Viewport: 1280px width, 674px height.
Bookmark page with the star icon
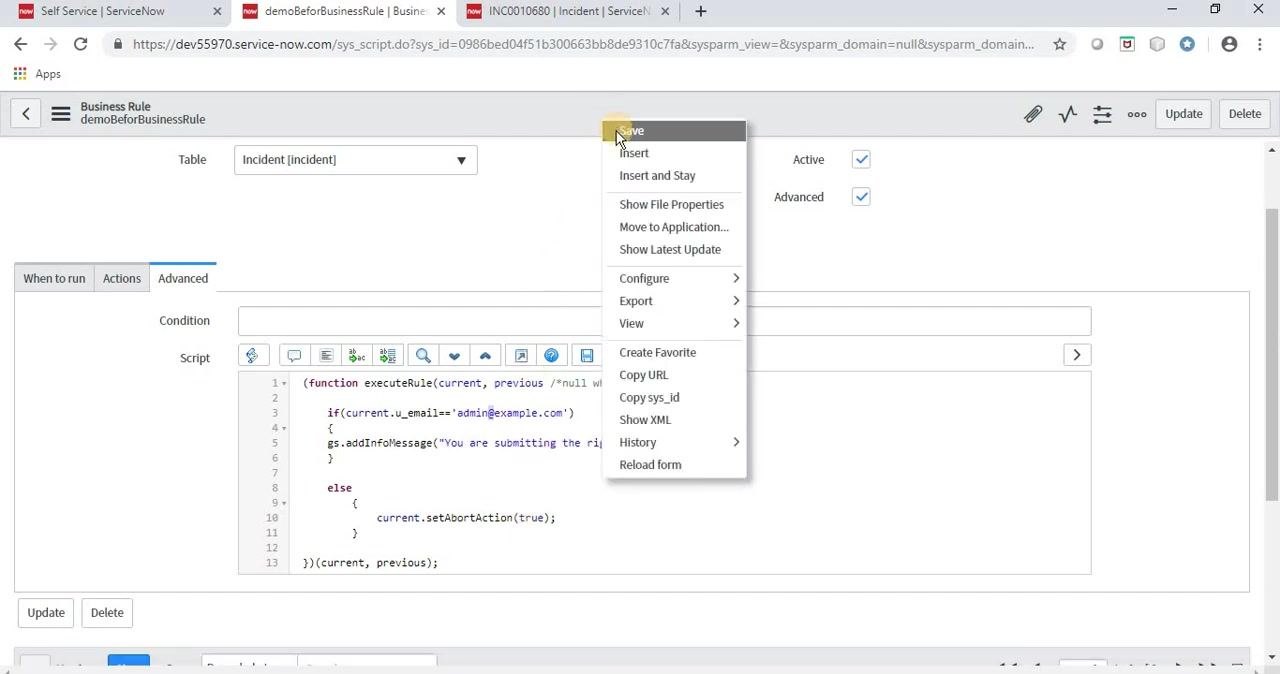(x=1059, y=44)
